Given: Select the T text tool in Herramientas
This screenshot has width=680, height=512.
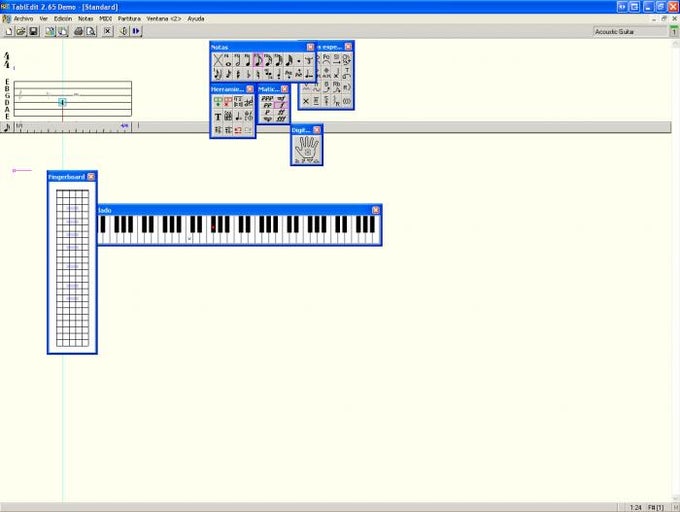Looking at the screenshot, I should click(x=218, y=117).
